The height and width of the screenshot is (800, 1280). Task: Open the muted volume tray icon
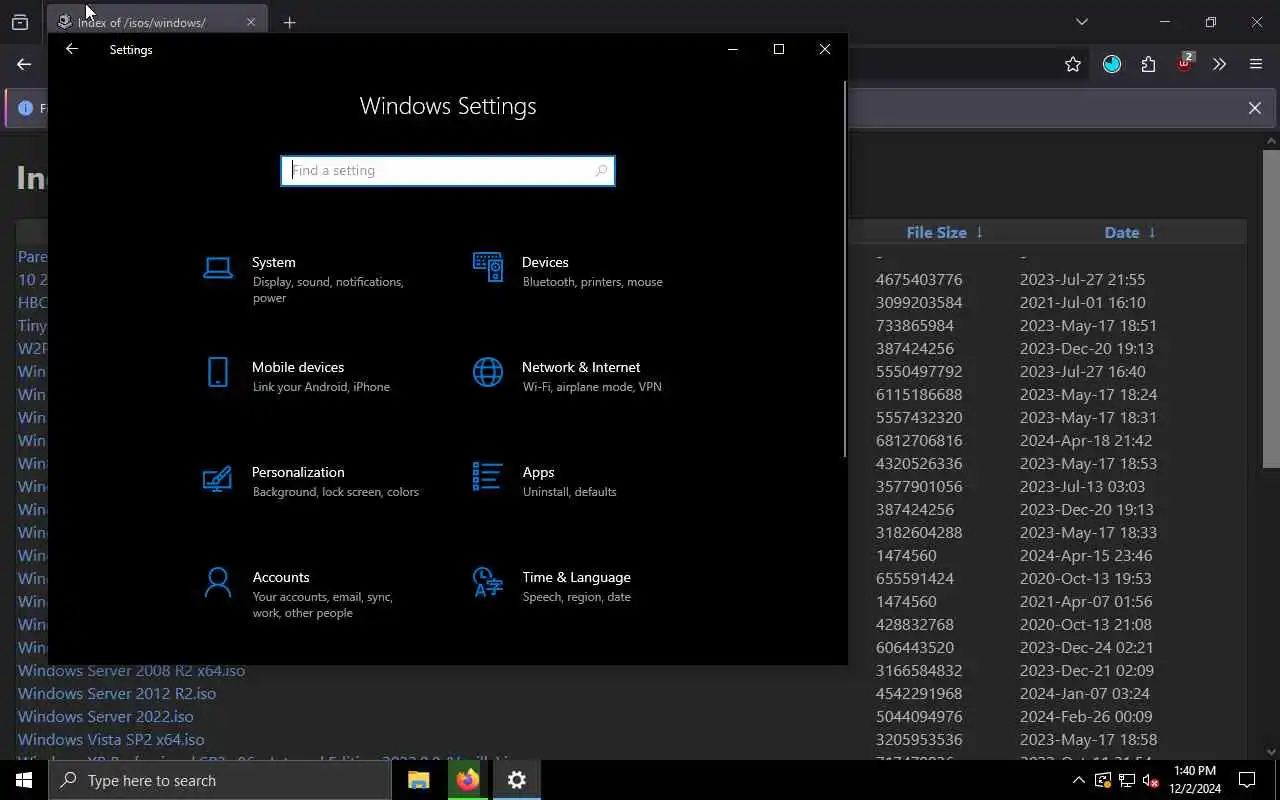1150,780
